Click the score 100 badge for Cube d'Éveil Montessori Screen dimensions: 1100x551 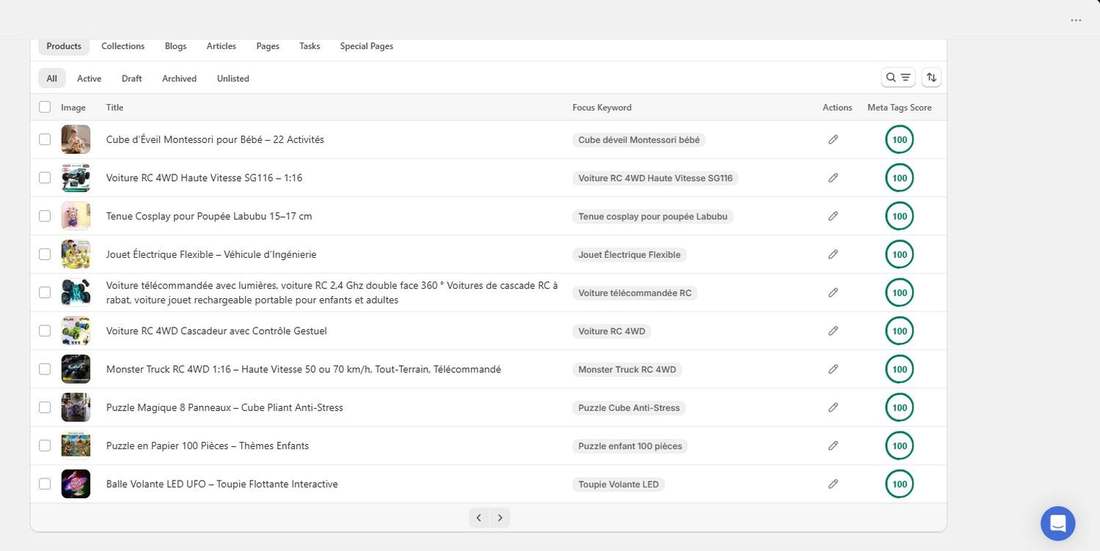pyautogui.click(x=899, y=140)
